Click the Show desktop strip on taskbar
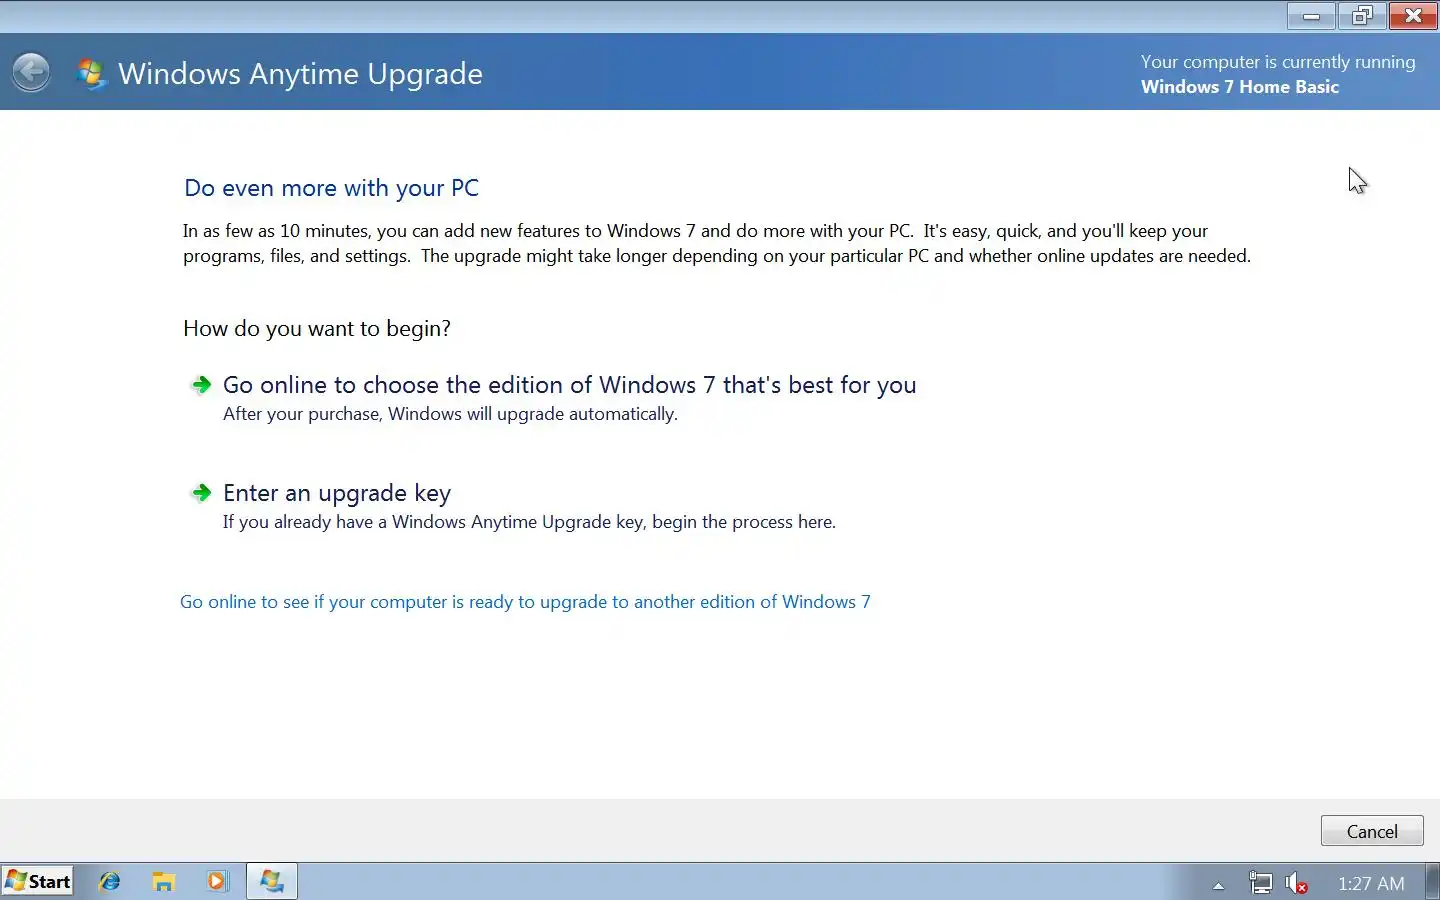 click(1432, 881)
